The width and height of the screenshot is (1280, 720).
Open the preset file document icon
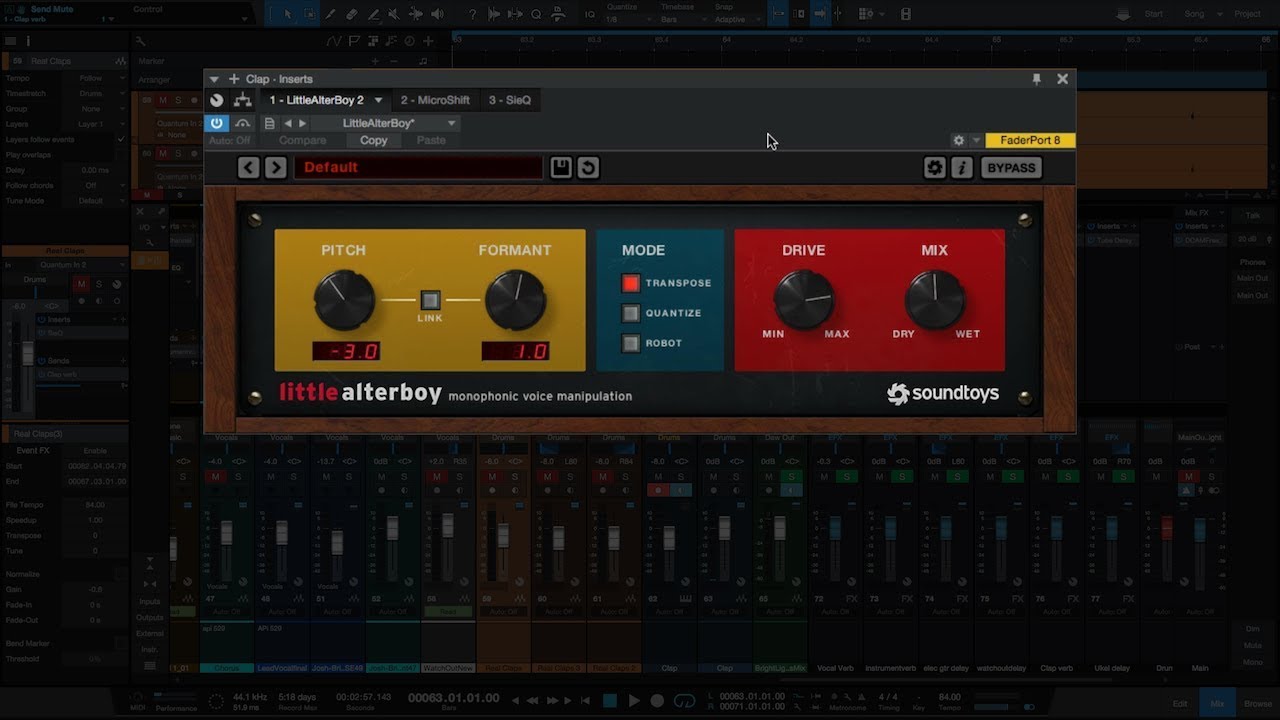(x=269, y=123)
